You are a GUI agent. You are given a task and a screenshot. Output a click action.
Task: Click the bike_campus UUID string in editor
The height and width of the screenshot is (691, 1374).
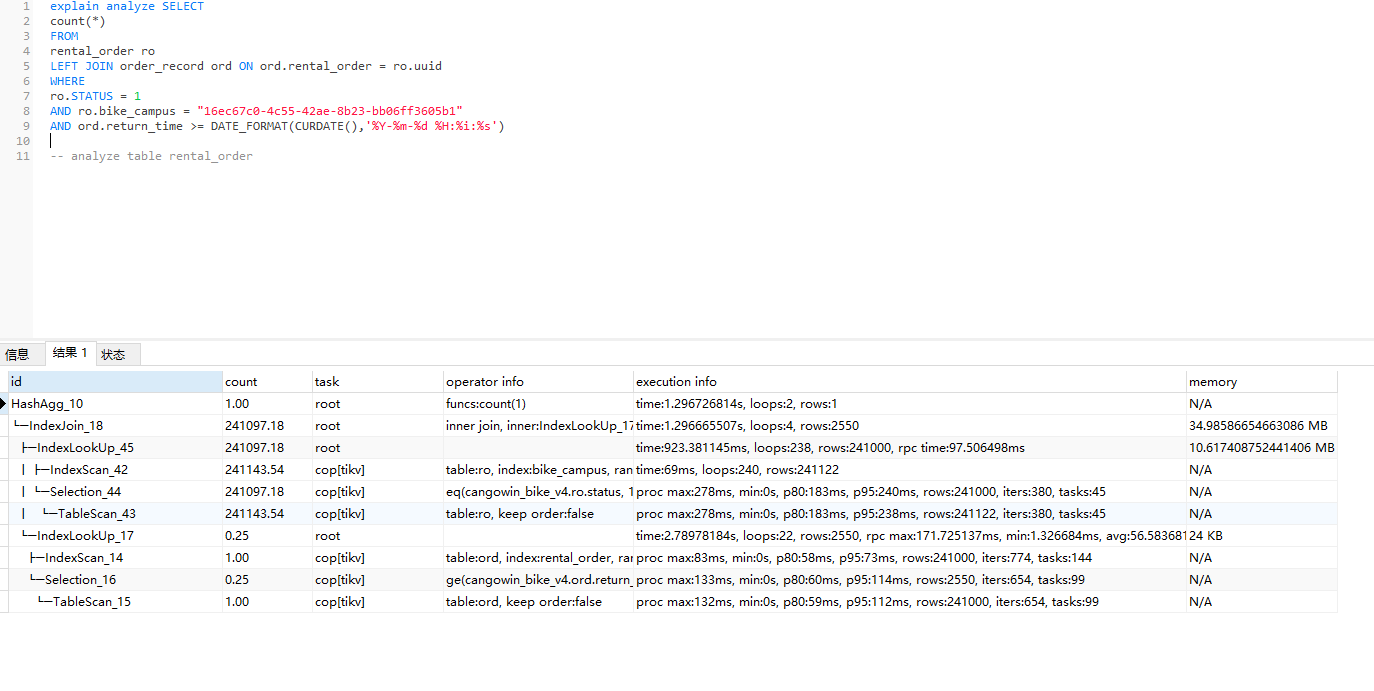329,111
